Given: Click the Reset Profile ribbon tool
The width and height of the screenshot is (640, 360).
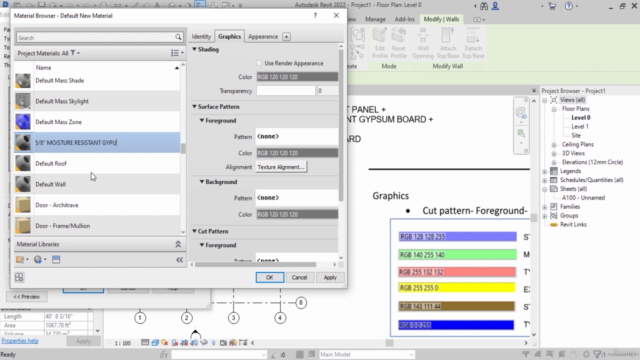Looking at the screenshot, I should click(398, 43).
